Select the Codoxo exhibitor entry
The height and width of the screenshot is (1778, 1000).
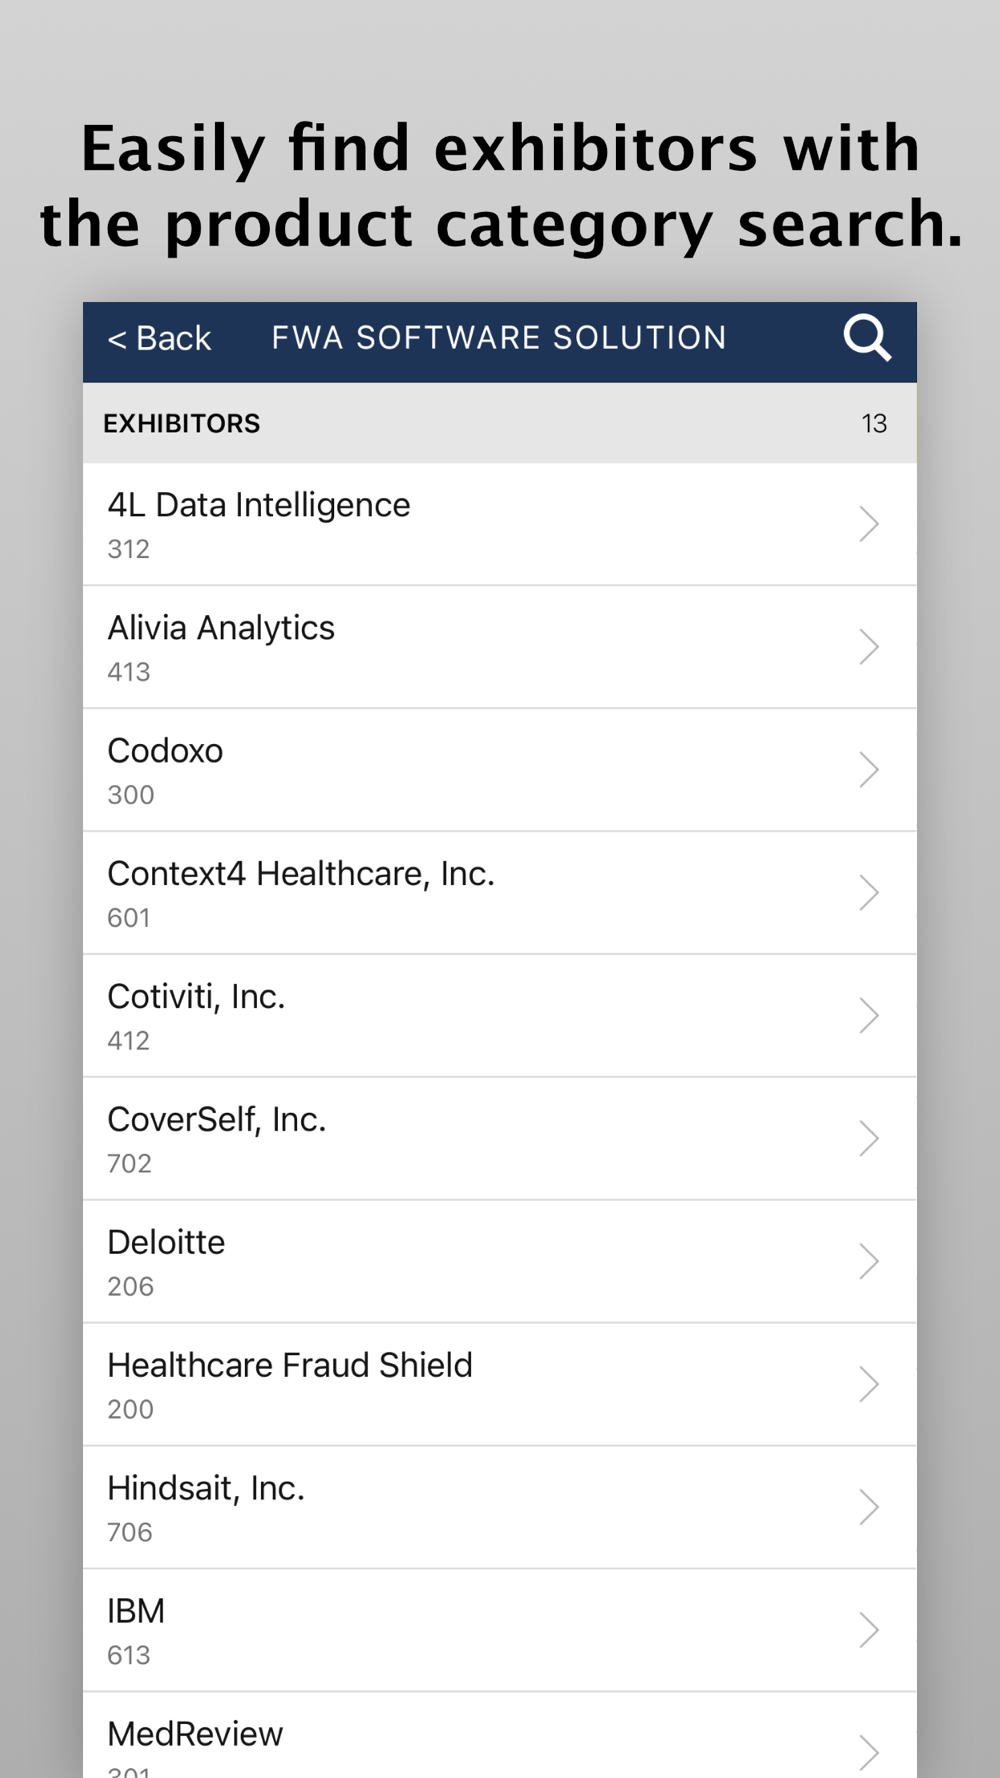[166, 752]
